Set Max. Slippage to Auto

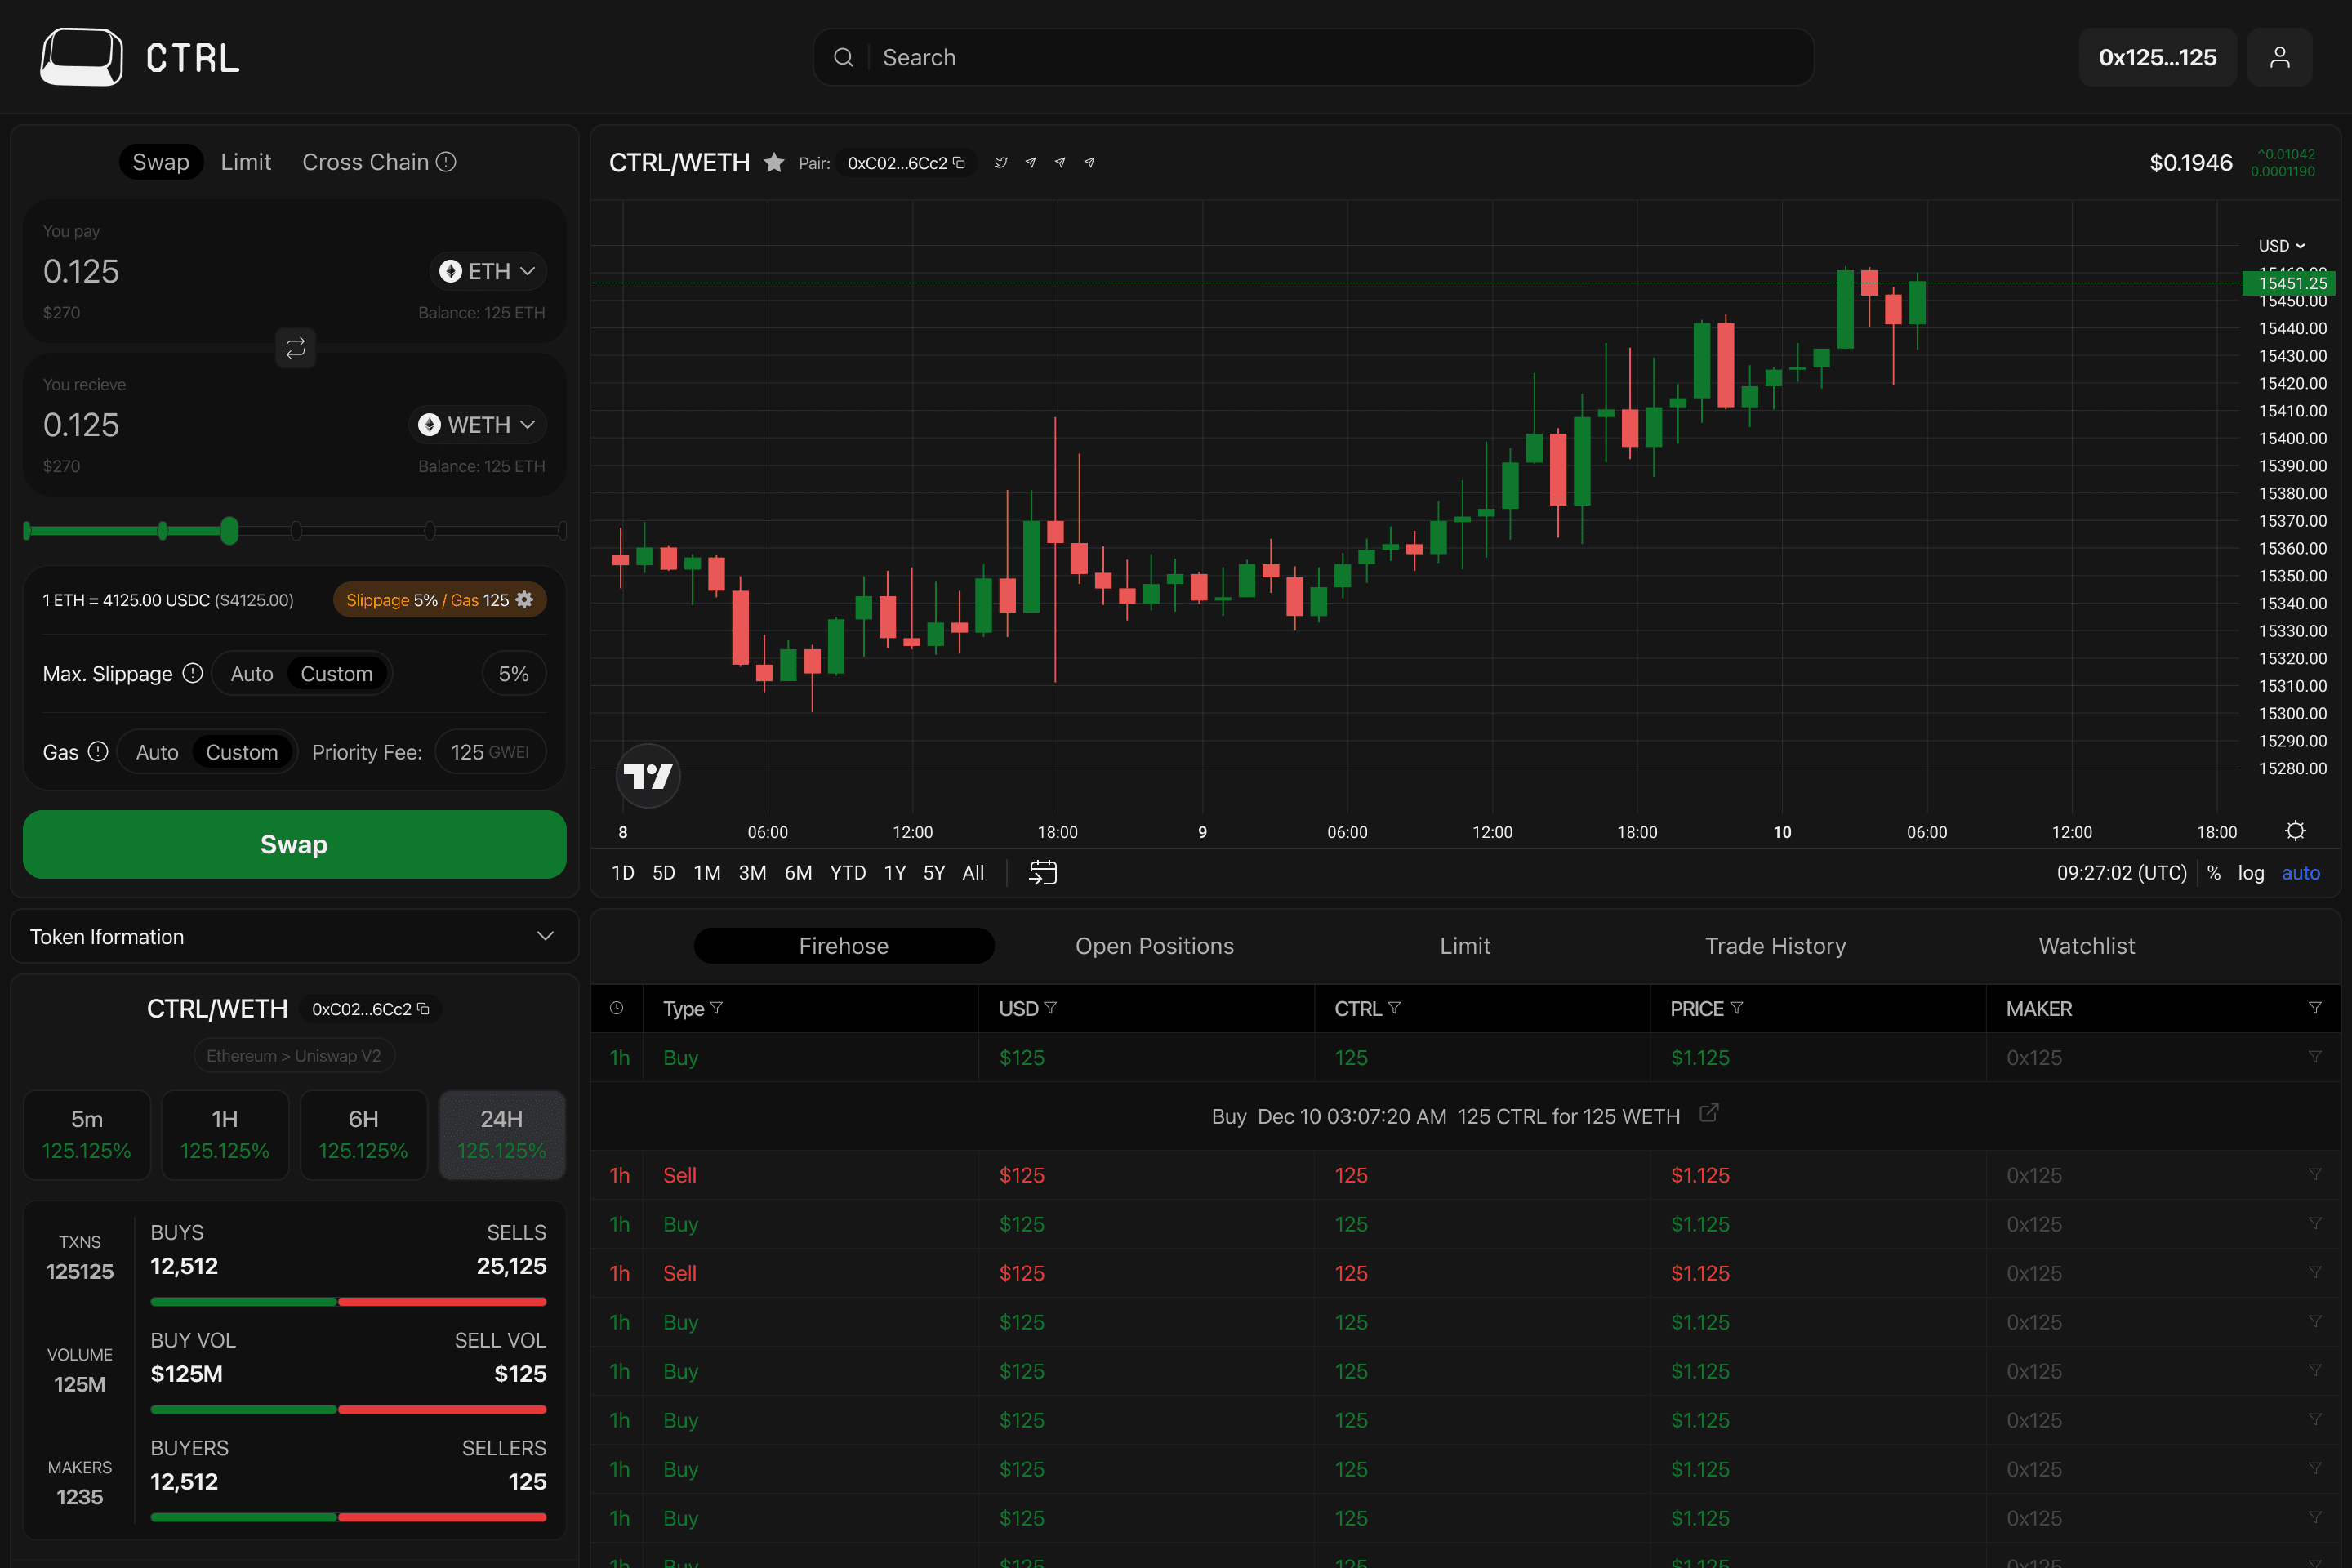point(252,674)
